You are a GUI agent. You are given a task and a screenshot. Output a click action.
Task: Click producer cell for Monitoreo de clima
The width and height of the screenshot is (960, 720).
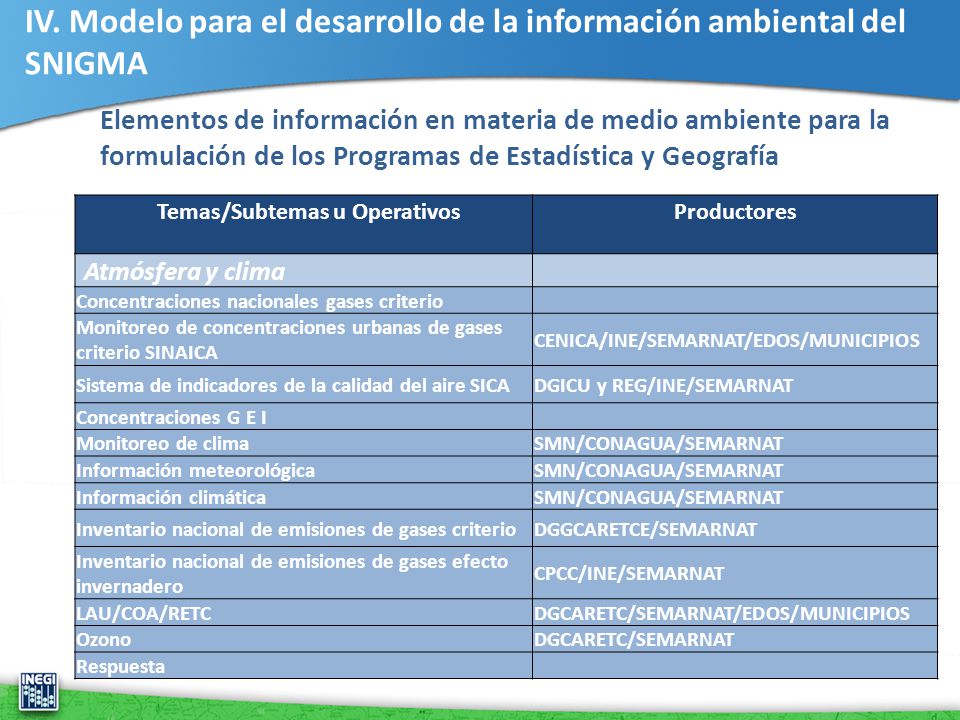coord(735,443)
